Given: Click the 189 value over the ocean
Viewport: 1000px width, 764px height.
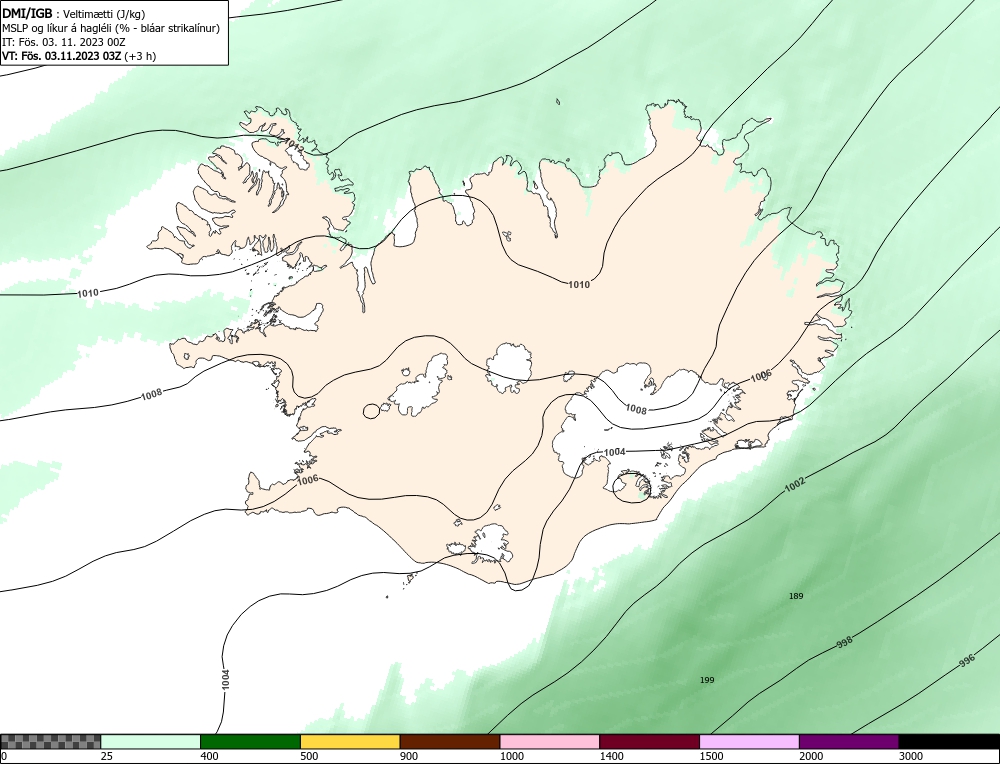Looking at the screenshot, I should [796, 596].
